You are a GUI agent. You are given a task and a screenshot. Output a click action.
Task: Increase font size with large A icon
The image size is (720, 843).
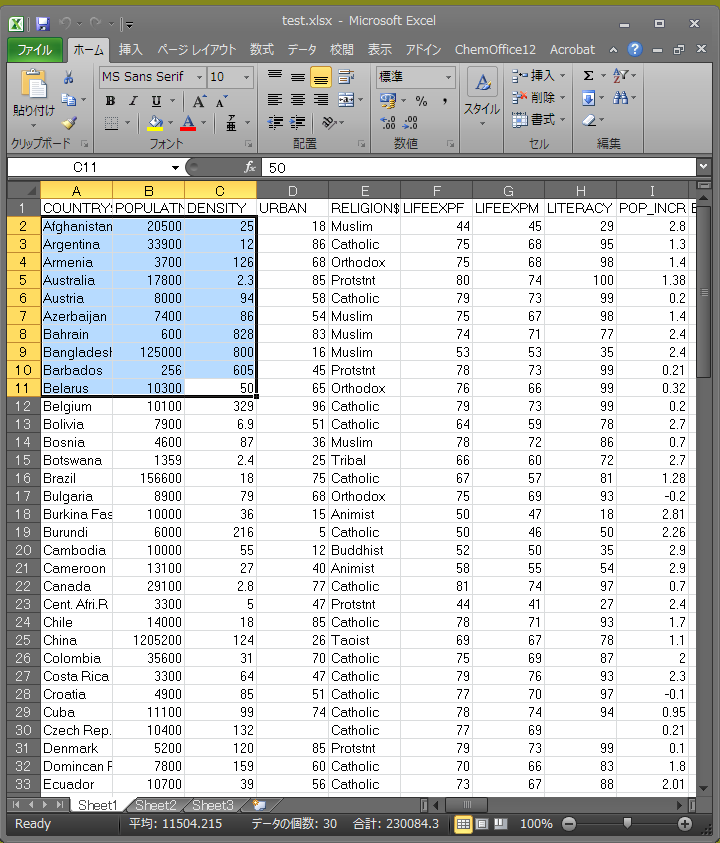pyautogui.click(x=198, y=101)
